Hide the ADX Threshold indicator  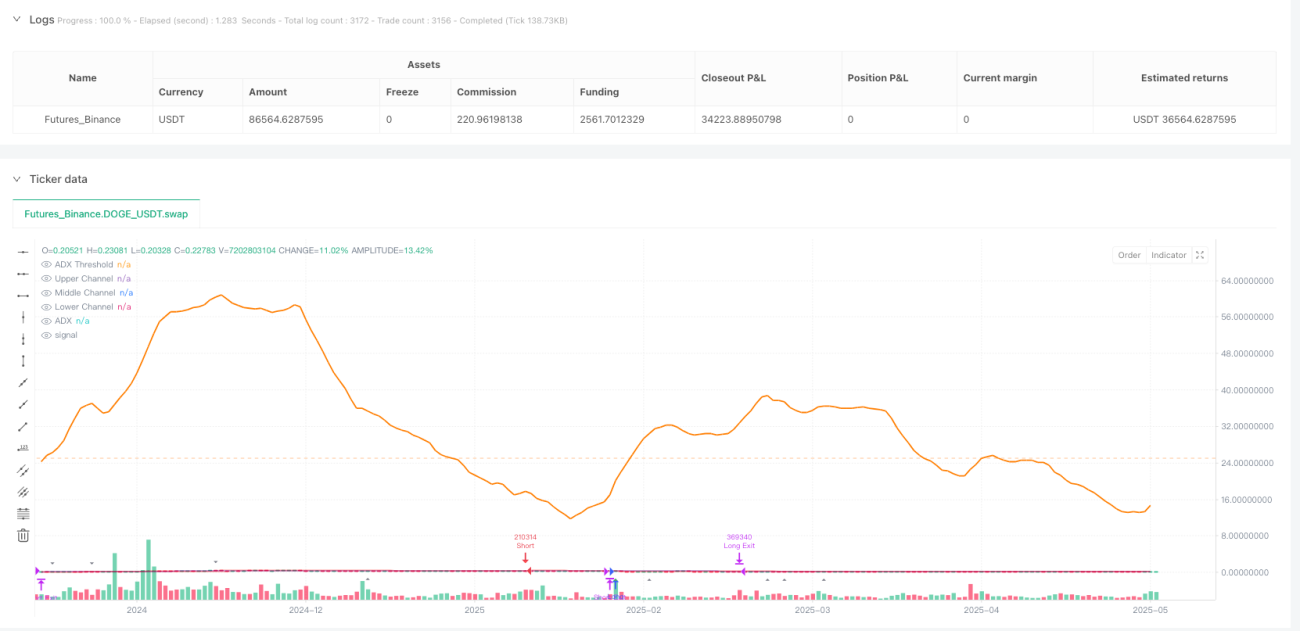[x=46, y=264]
